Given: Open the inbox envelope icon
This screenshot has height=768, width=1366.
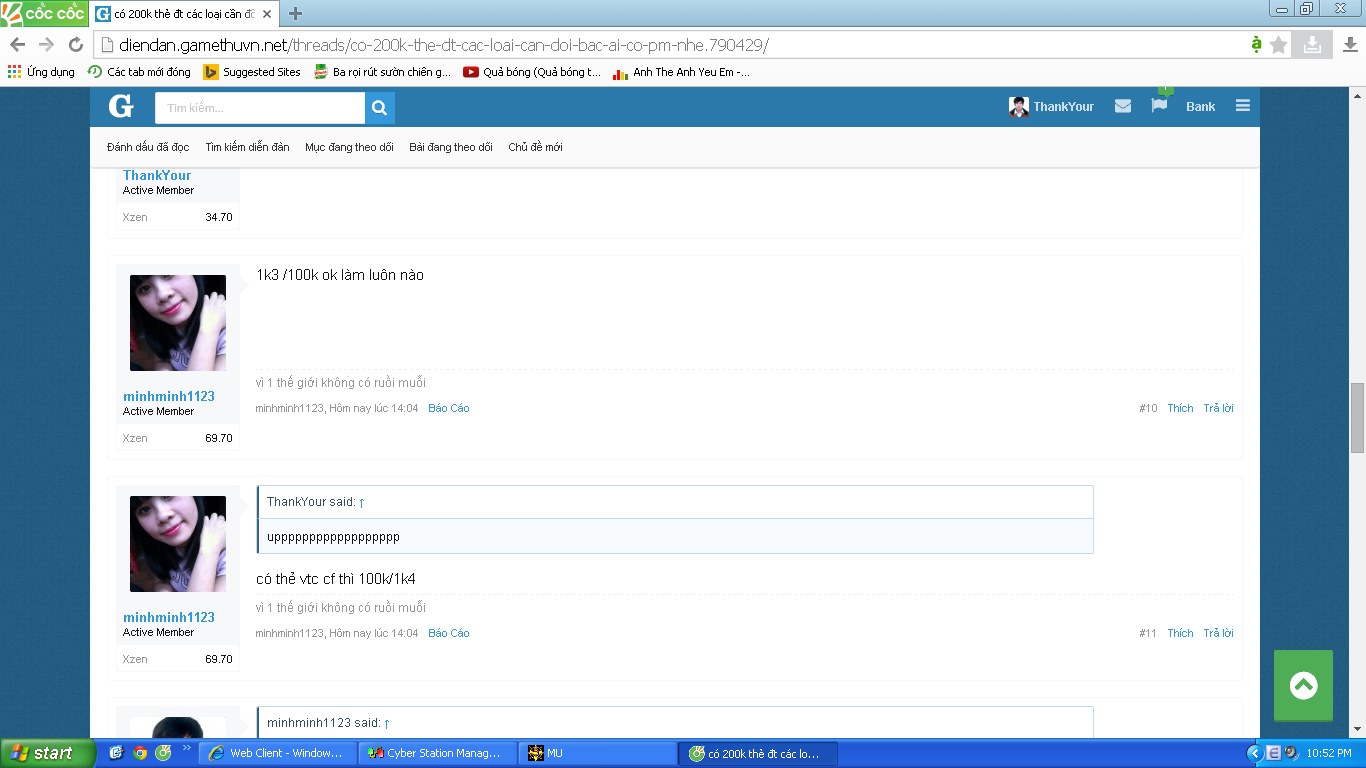Looking at the screenshot, I should click(x=1123, y=106).
